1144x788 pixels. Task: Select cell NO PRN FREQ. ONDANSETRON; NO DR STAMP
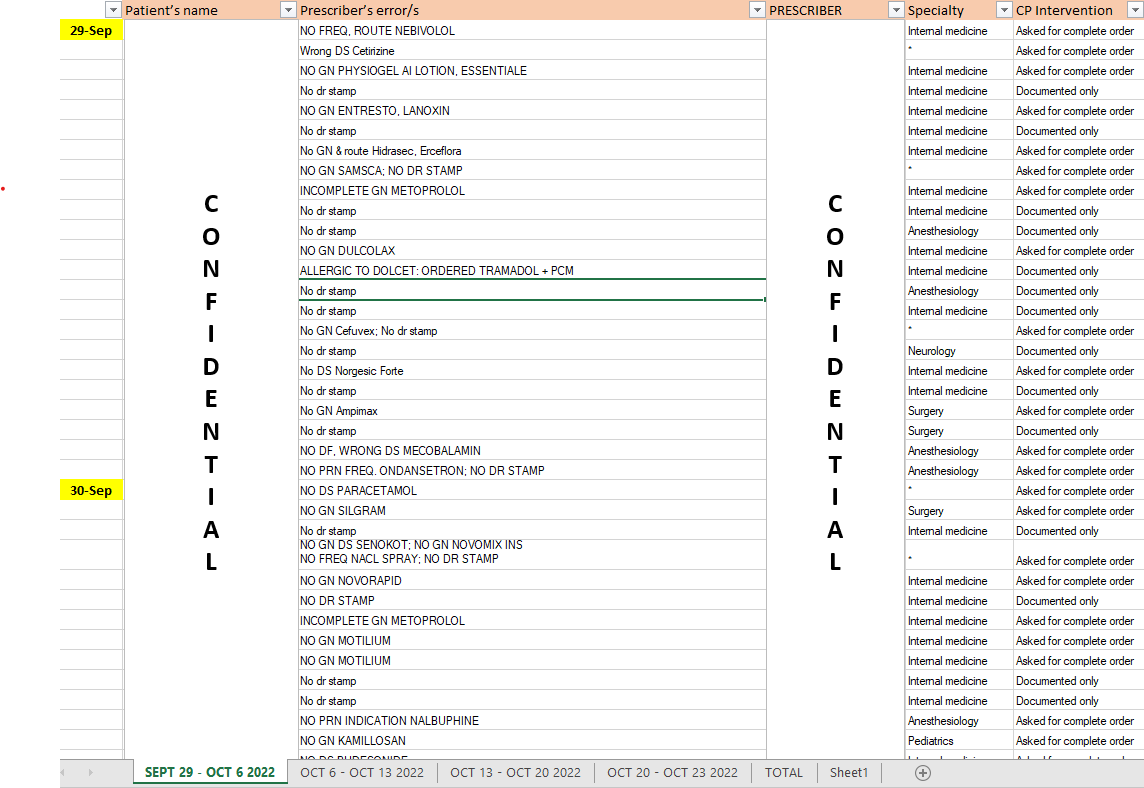coord(532,471)
